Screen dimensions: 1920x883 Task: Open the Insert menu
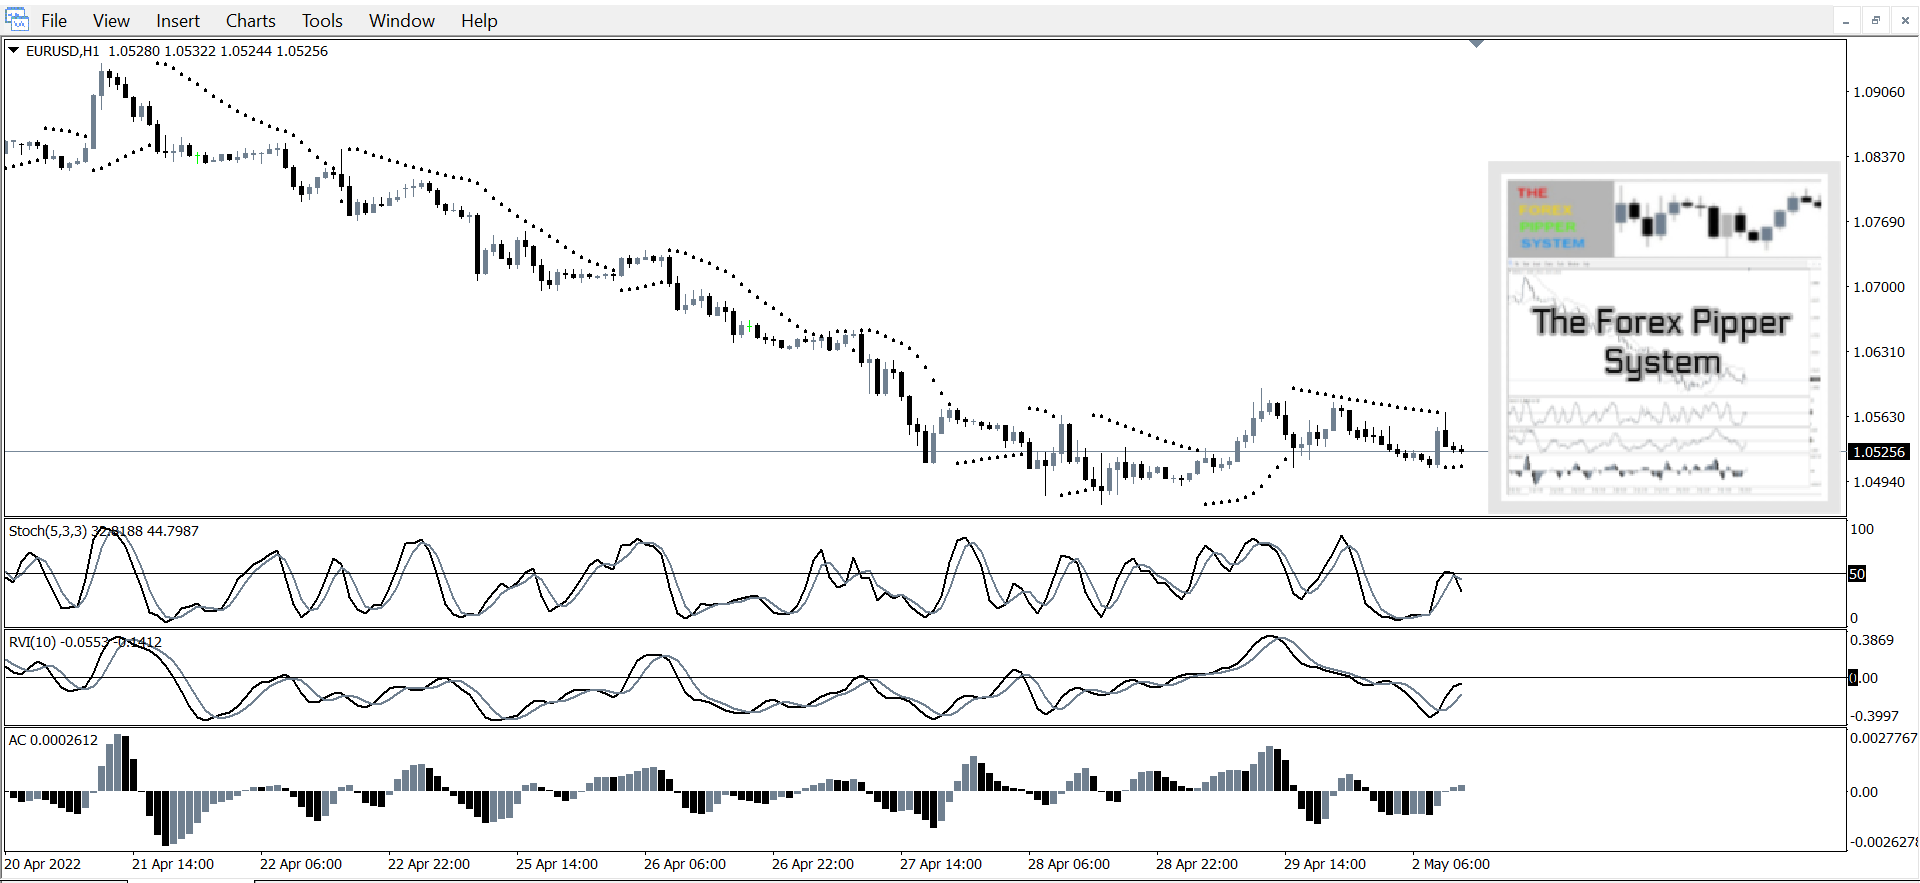pos(178,21)
